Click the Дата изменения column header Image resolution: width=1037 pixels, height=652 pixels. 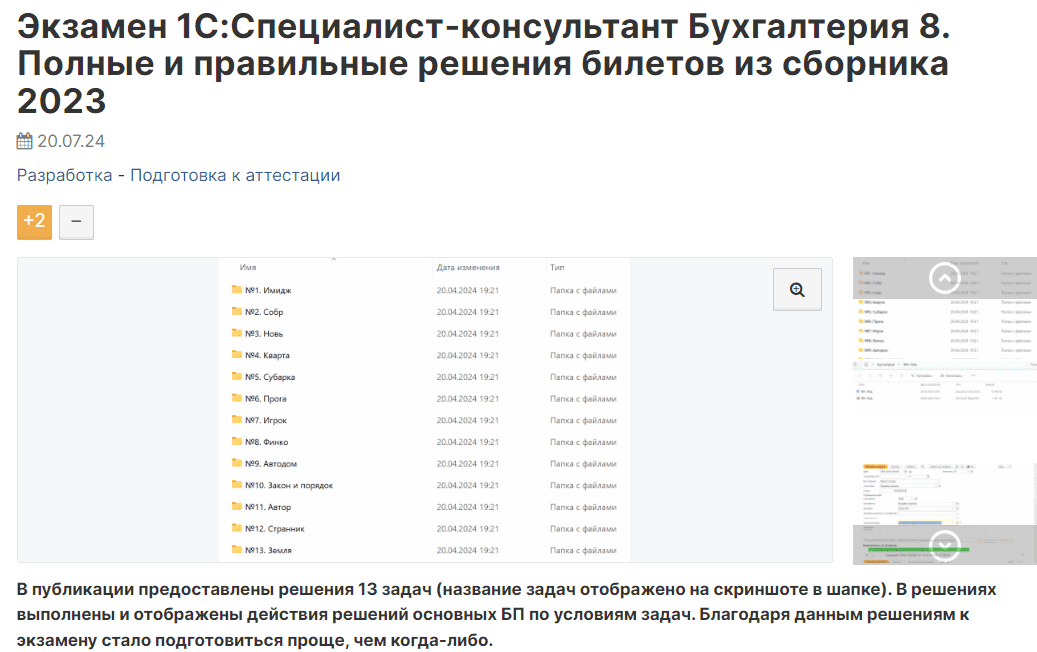click(x=468, y=268)
